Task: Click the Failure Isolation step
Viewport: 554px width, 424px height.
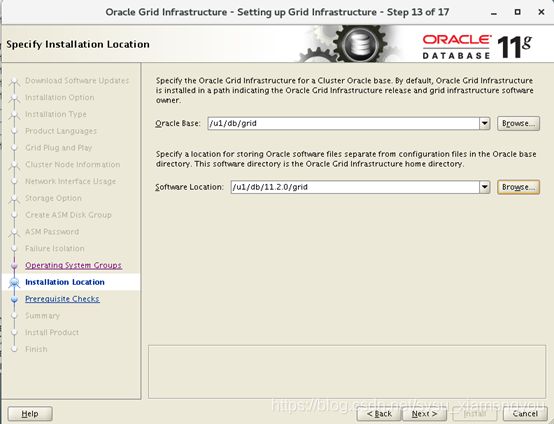Action: [x=55, y=248]
